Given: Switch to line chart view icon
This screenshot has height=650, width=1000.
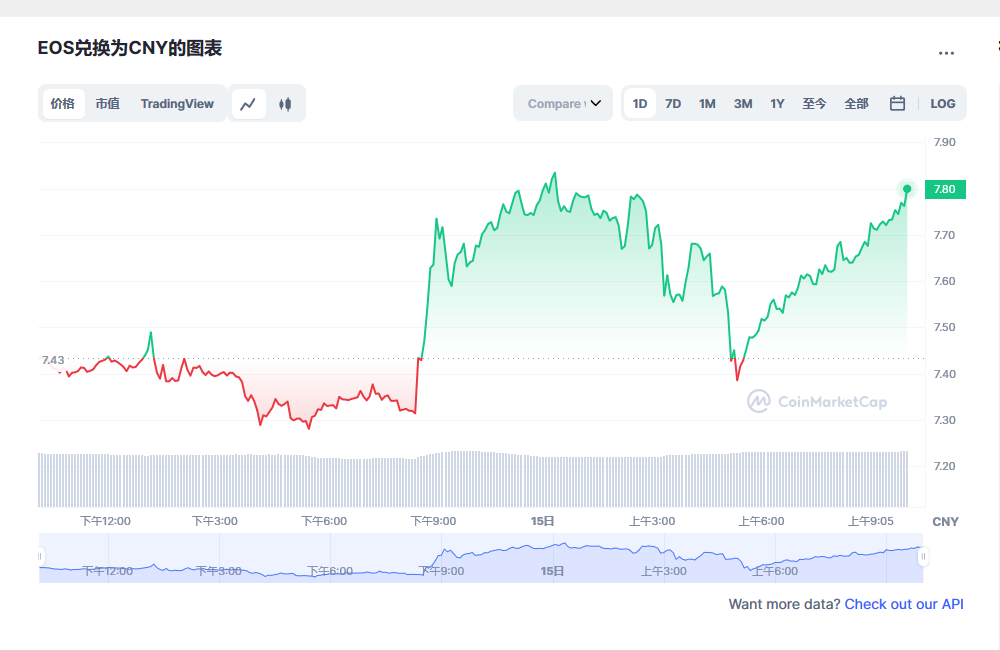Looking at the screenshot, I should coord(249,104).
